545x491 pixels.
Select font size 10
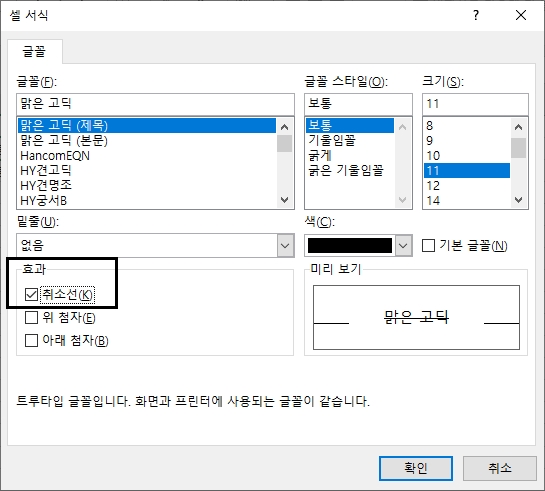click(467, 155)
